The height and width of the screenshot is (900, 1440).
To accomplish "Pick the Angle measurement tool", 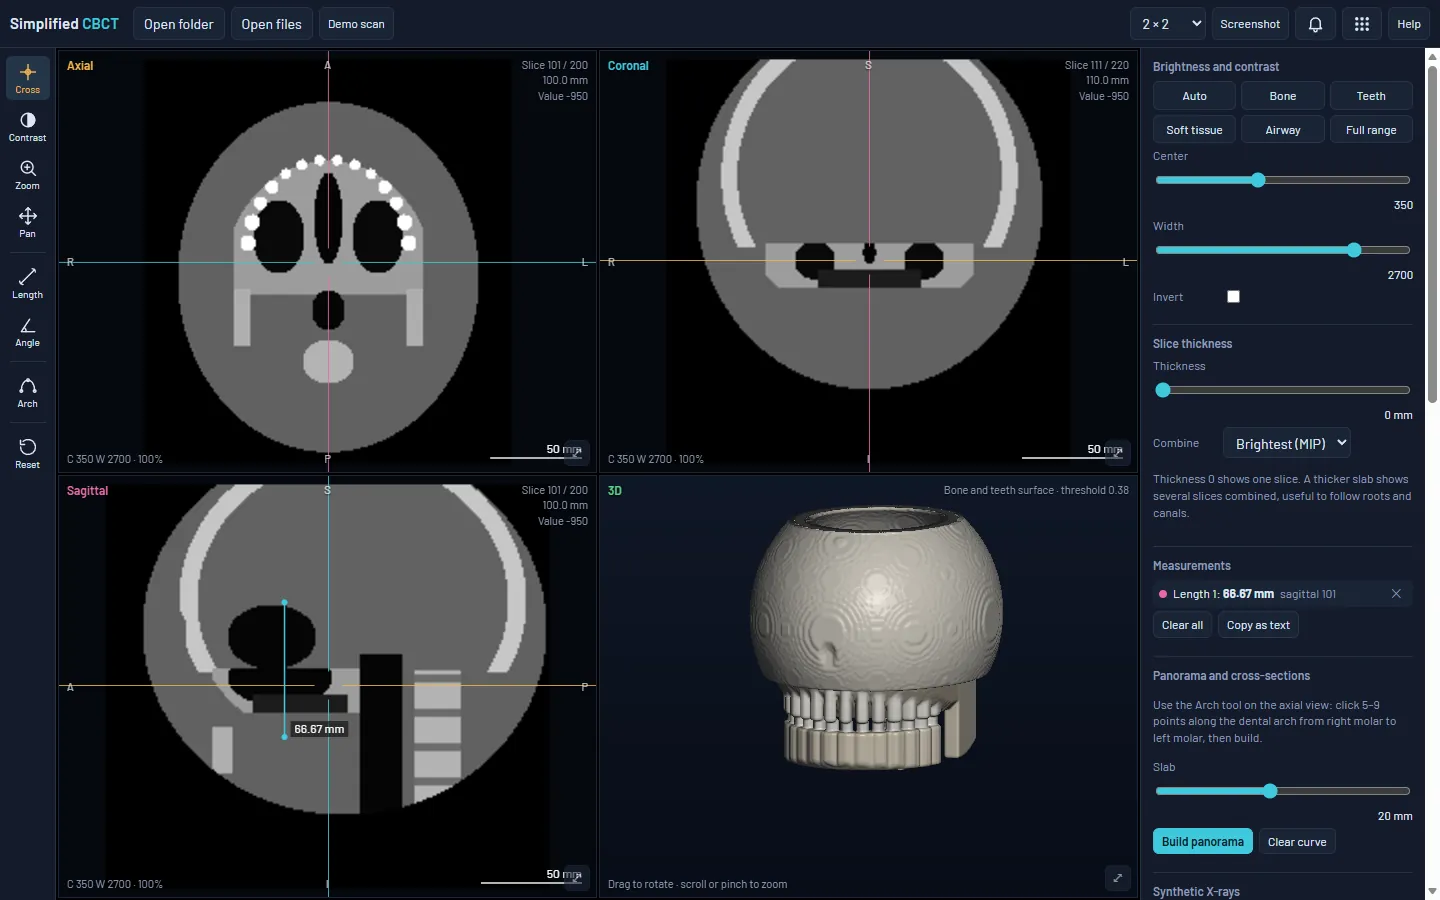I will pos(27,331).
